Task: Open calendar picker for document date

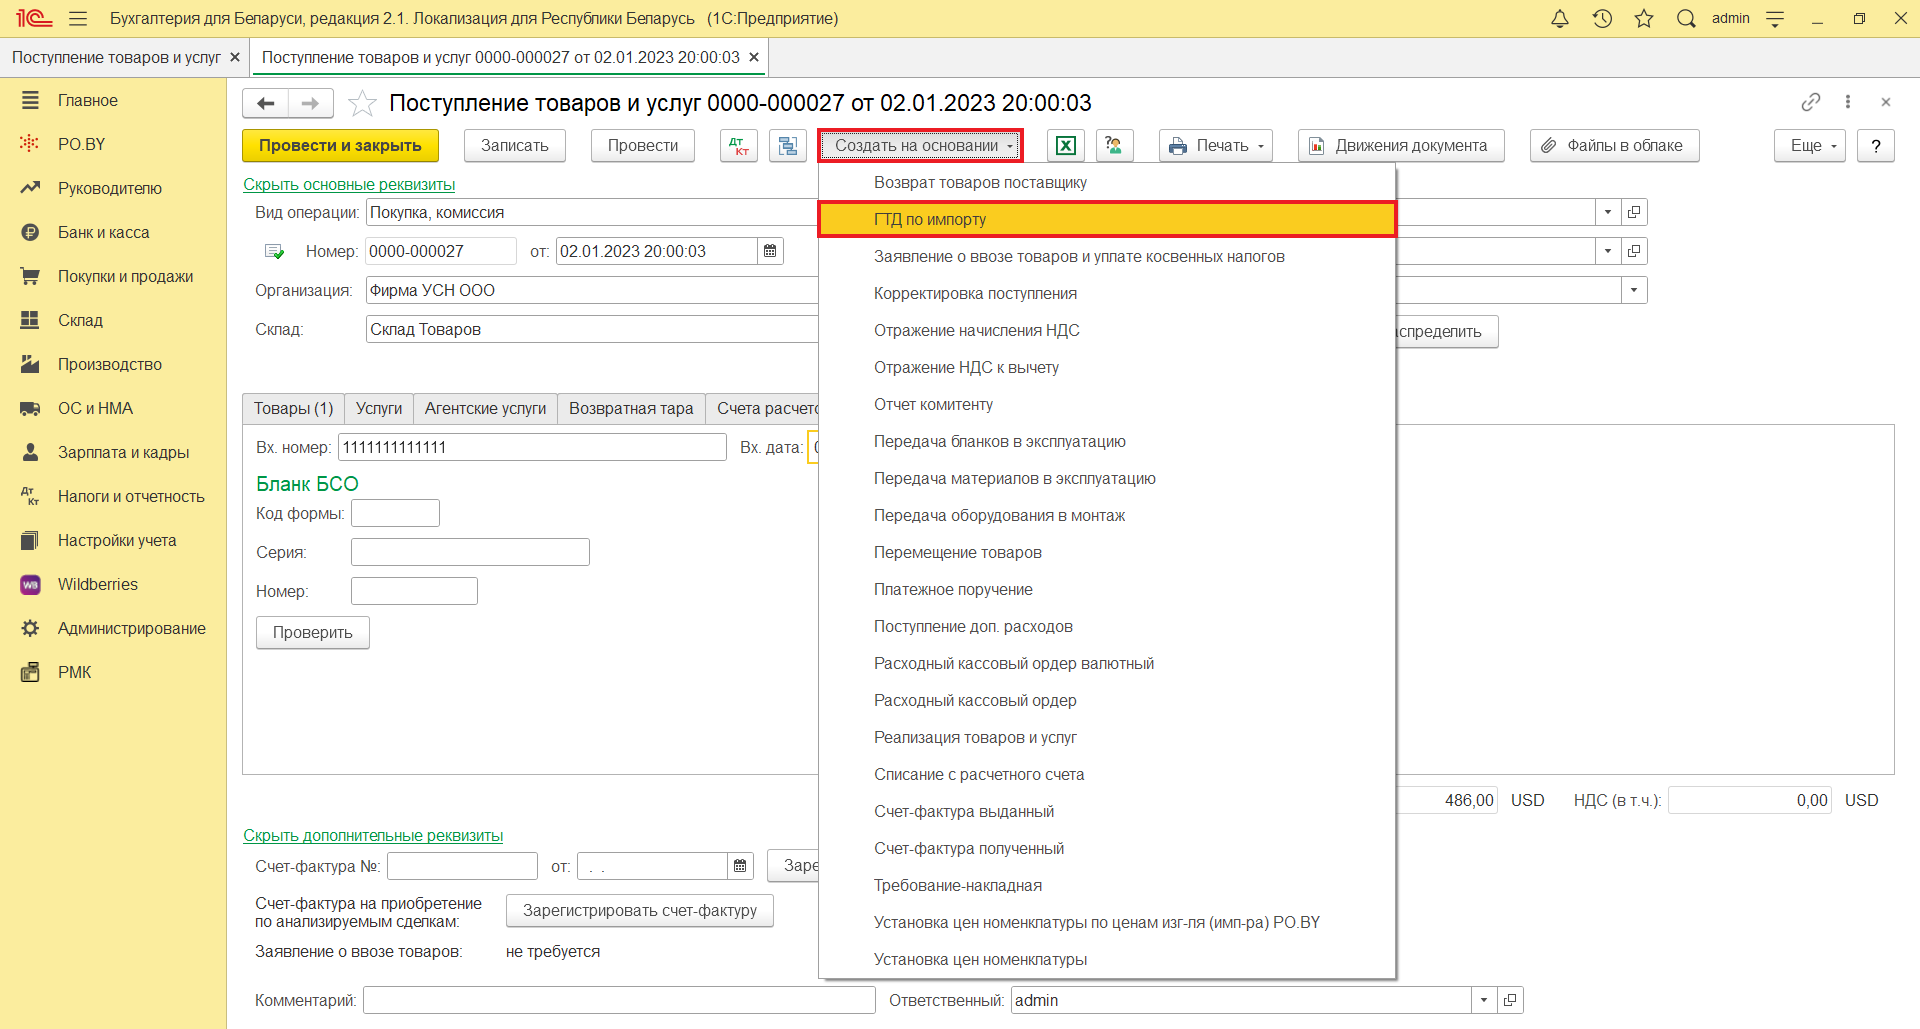Action: click(770, 251)
